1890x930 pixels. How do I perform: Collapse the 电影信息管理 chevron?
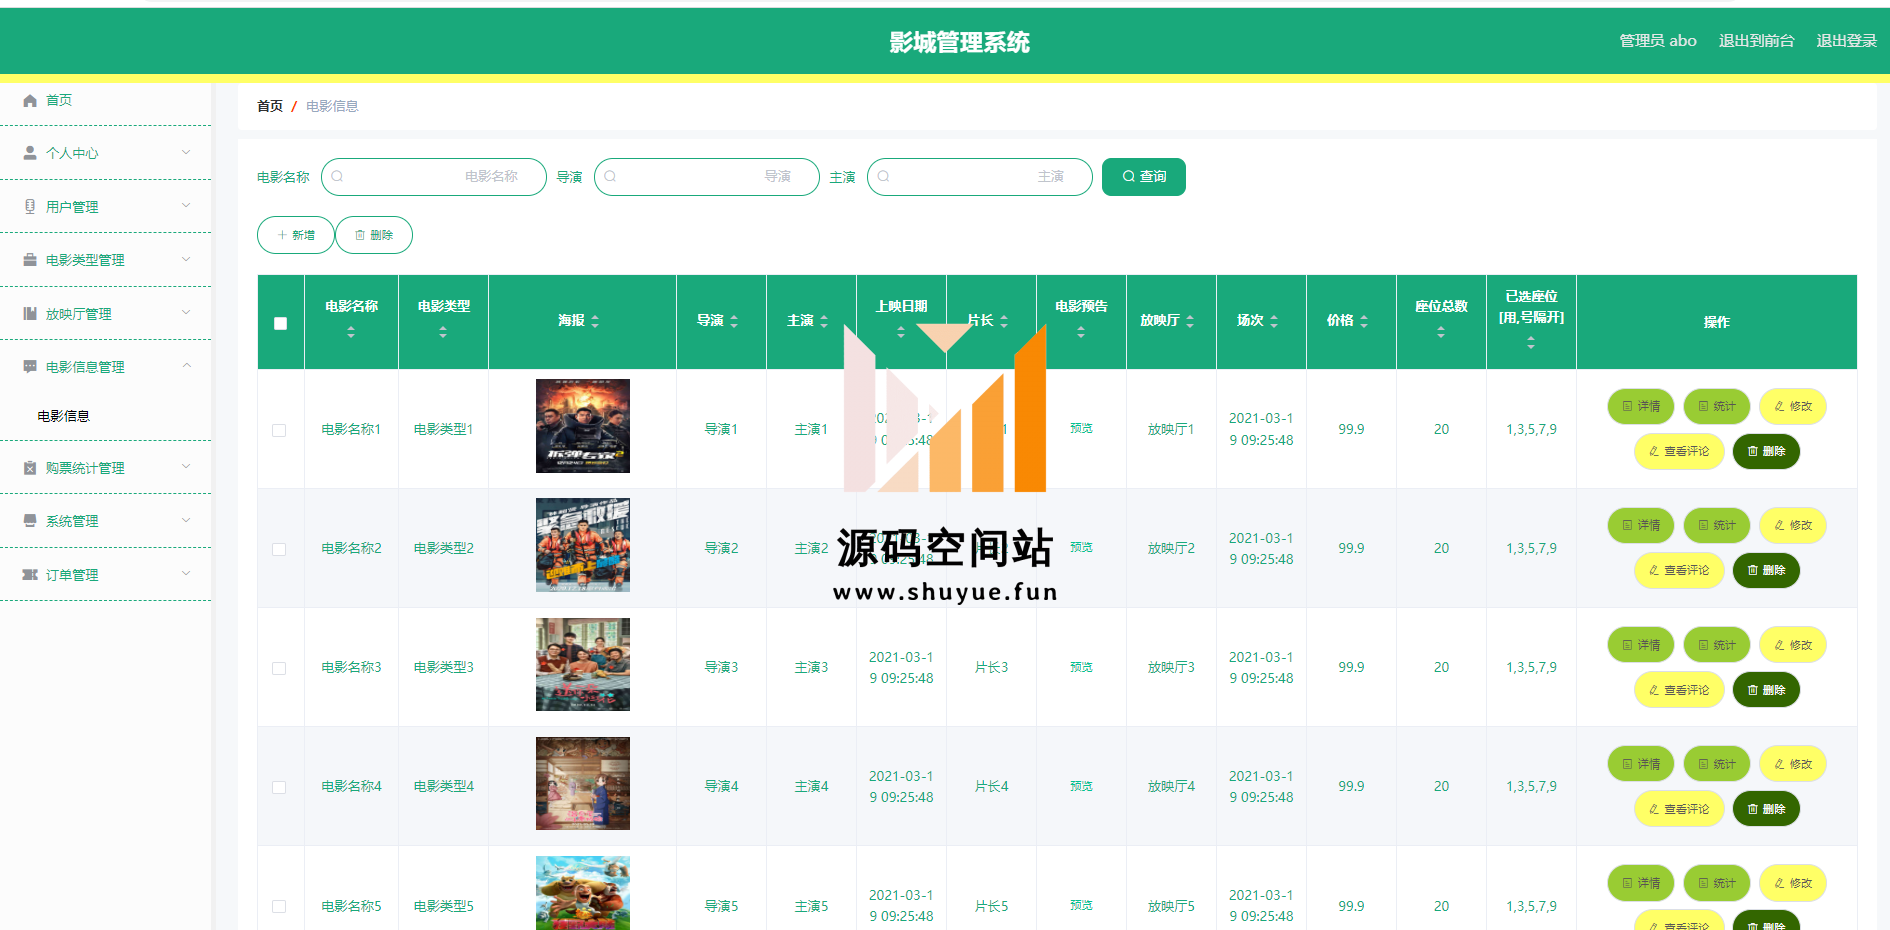tap(186, 366)
